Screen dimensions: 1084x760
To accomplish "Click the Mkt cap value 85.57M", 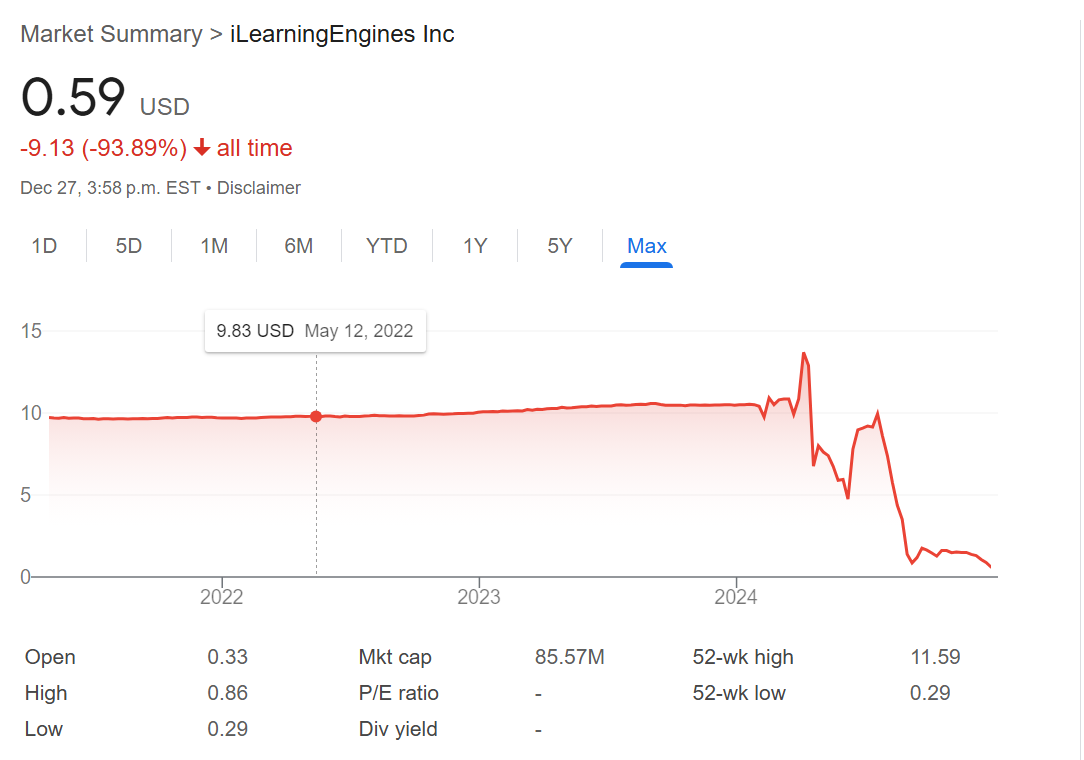I will tap(570, 657).
